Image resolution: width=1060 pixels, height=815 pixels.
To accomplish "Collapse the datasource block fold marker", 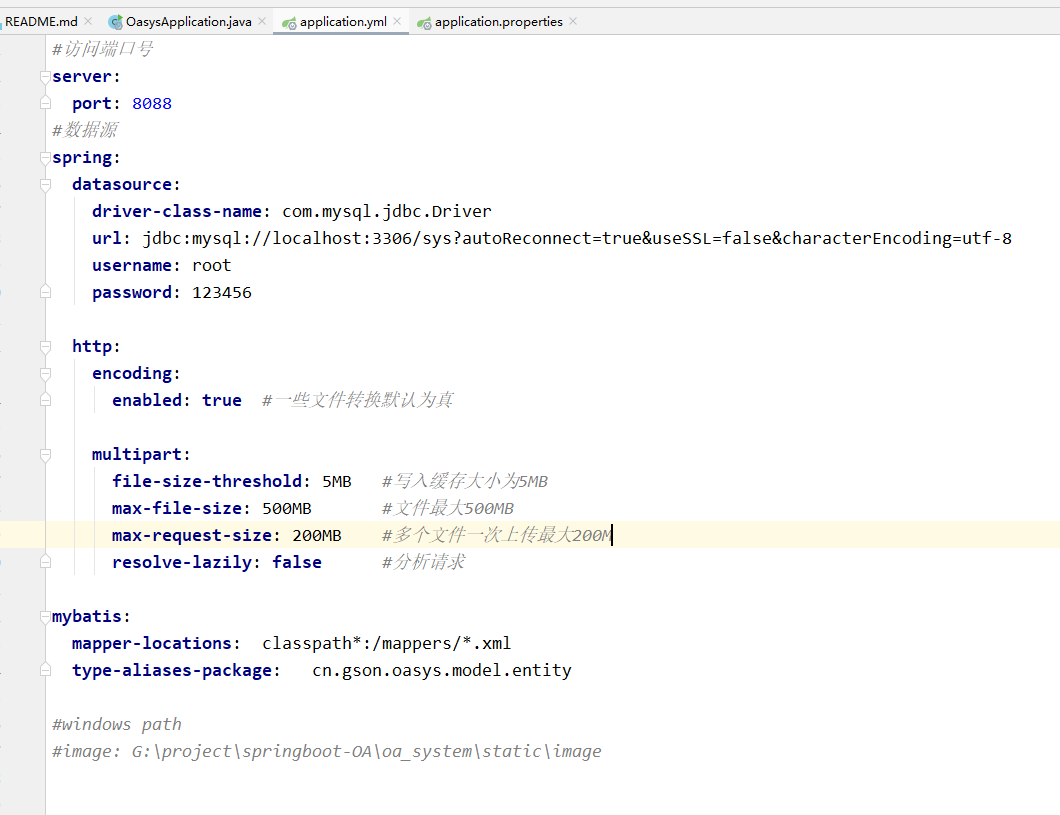I will pyautogui.click(x=45, y=184).
